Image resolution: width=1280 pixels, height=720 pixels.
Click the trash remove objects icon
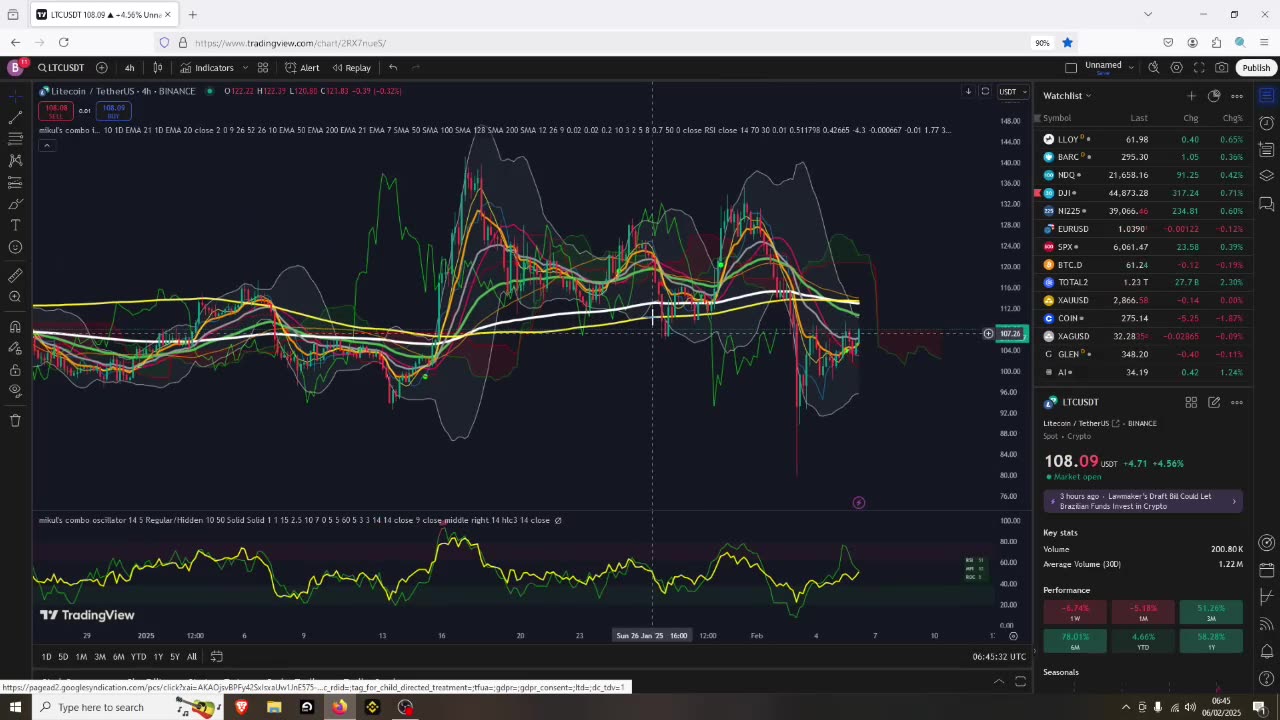(x=15, y=420)
